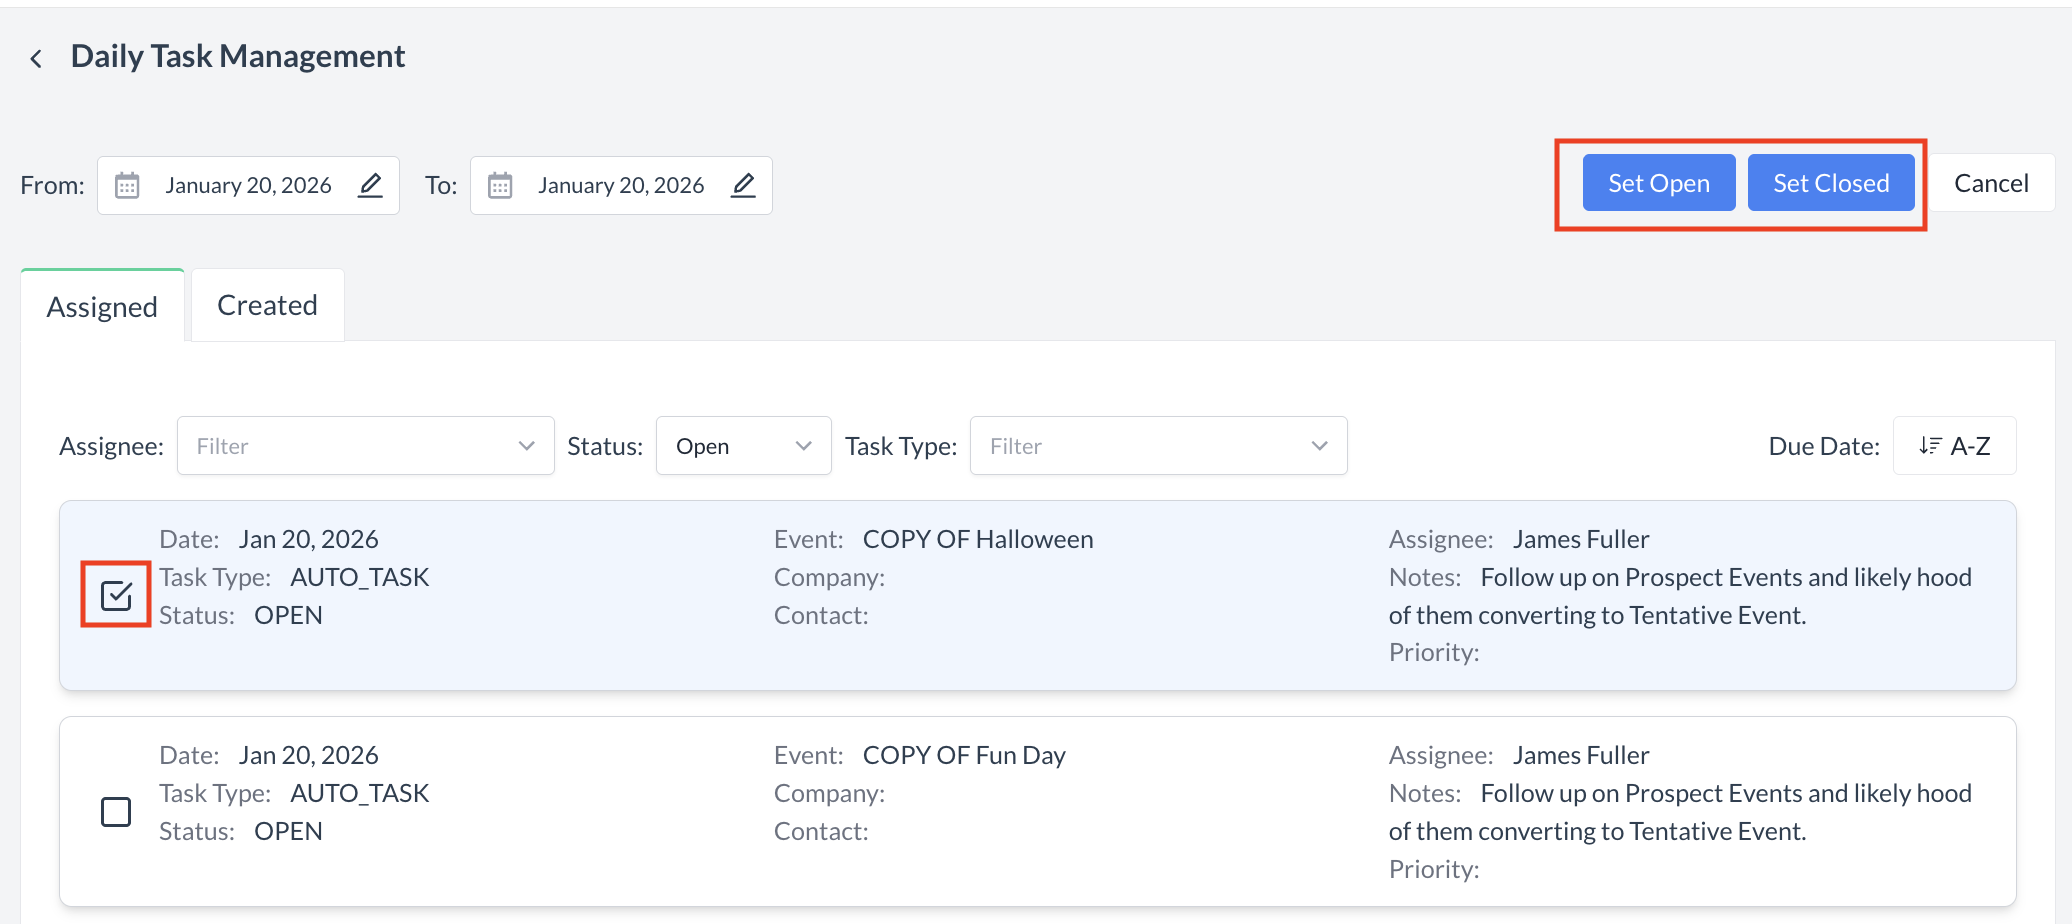This screenshot has height=924, width=2072.
Task: Open the To date calendar icon
Action: (x=500, y=186)
